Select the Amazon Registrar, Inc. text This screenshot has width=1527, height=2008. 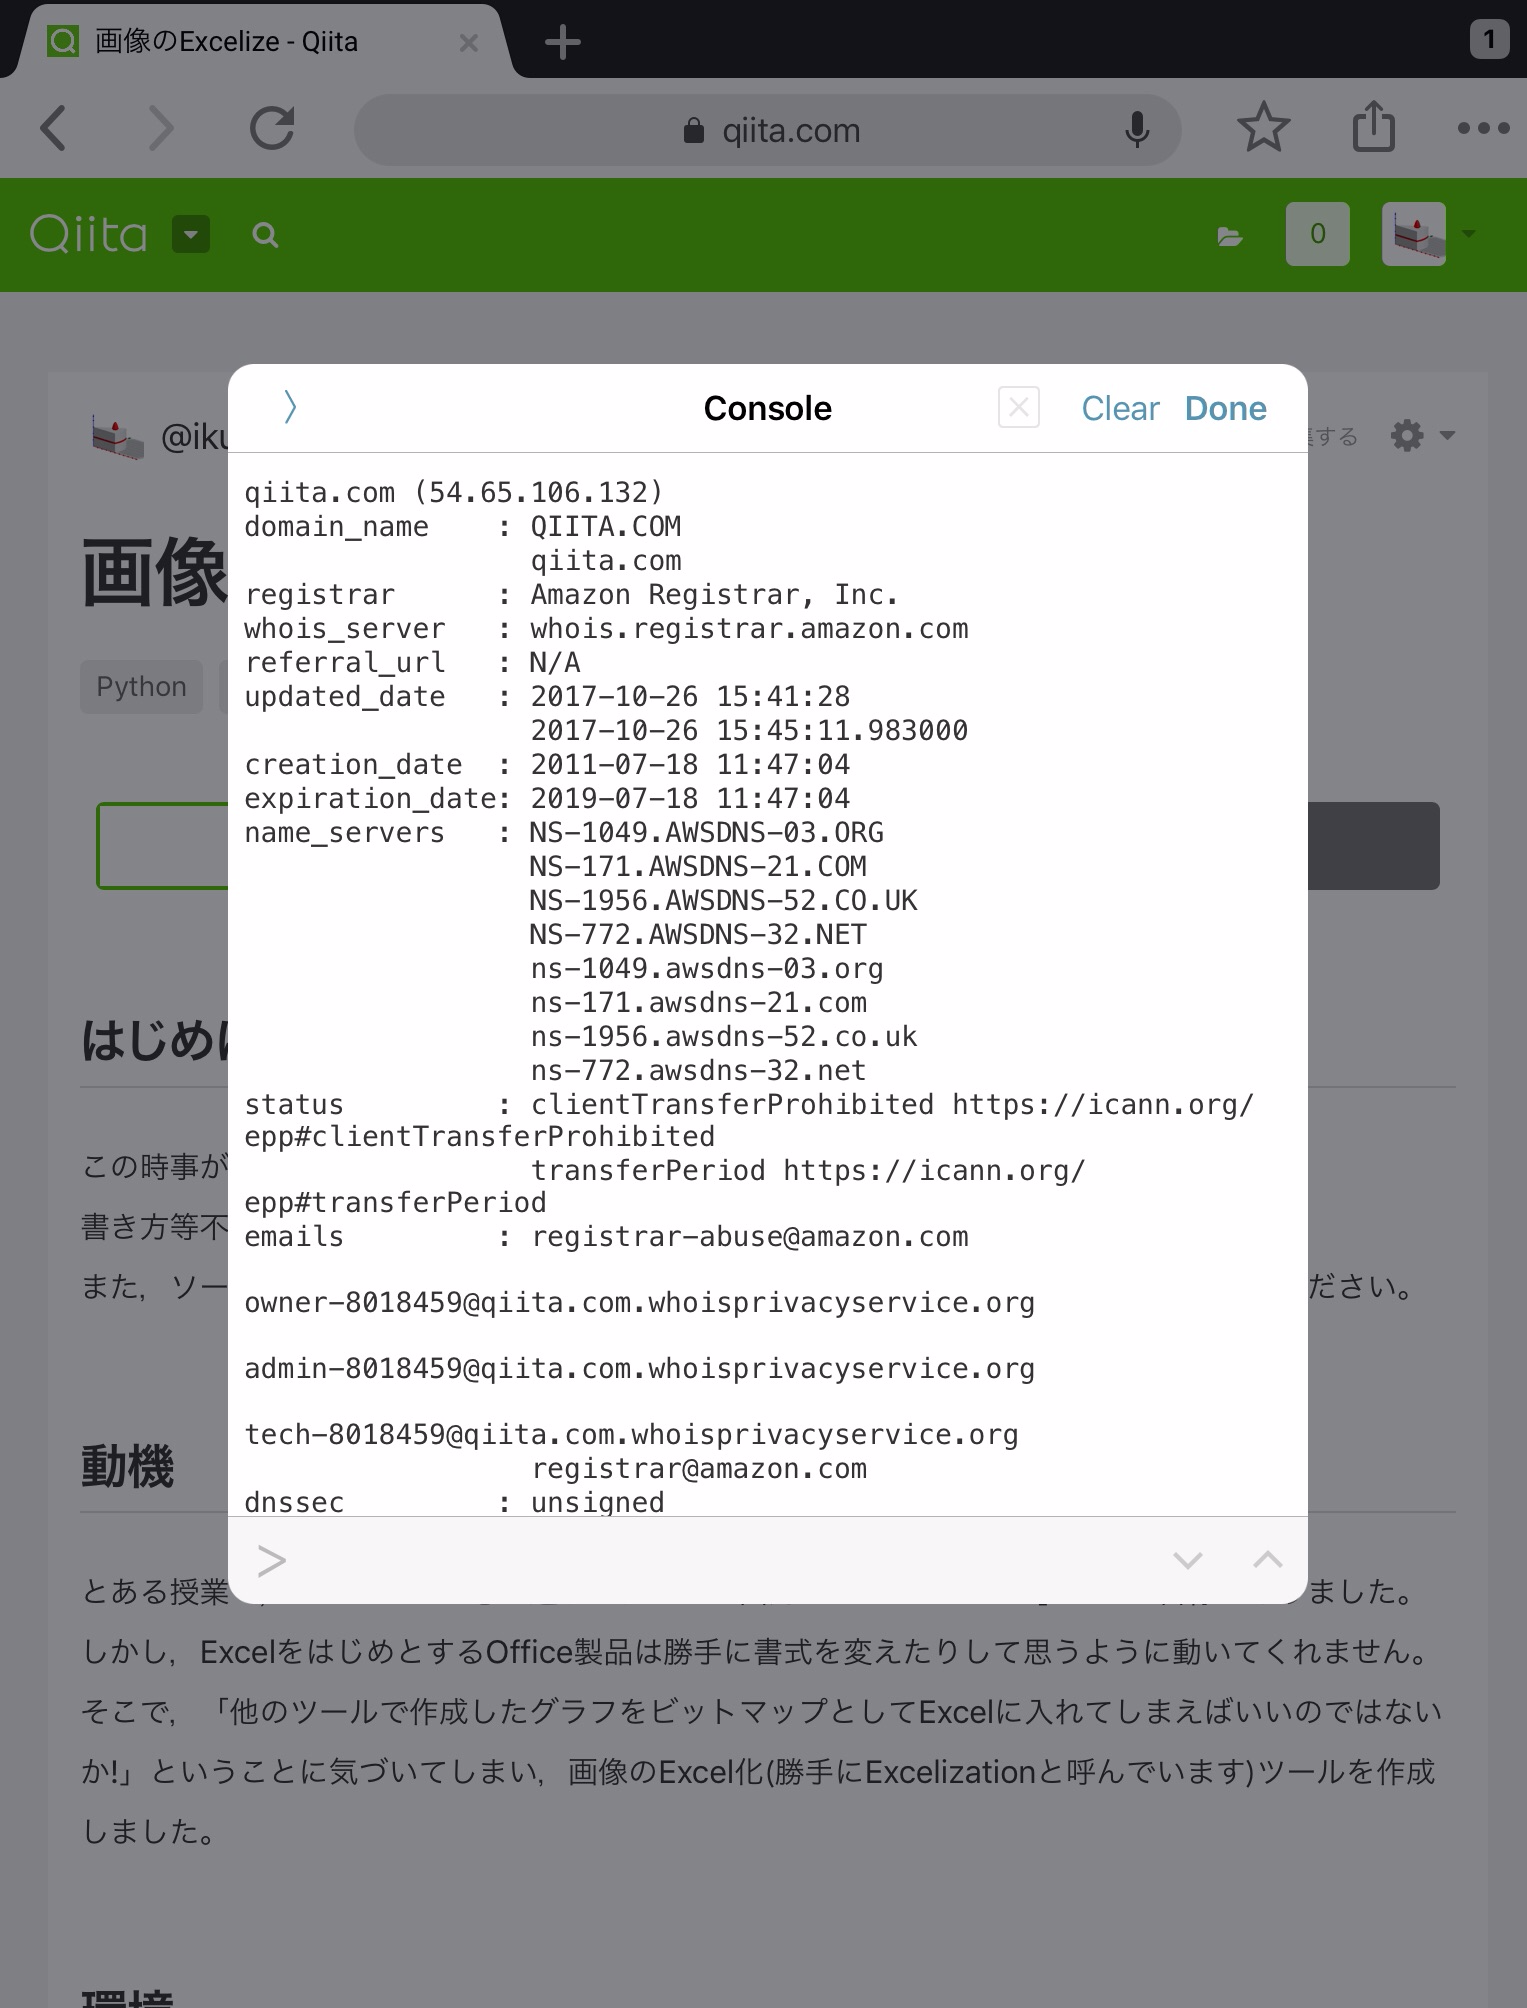(x=714, y=595)
